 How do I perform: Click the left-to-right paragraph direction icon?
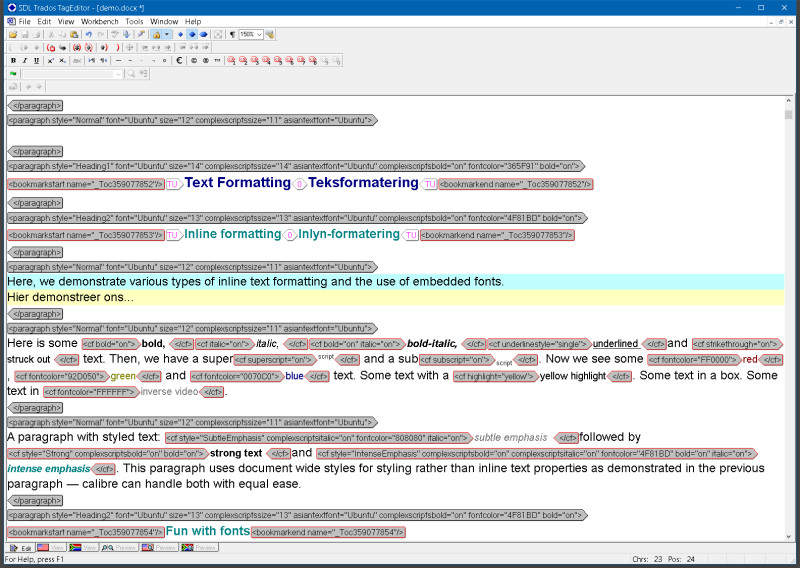92,61
